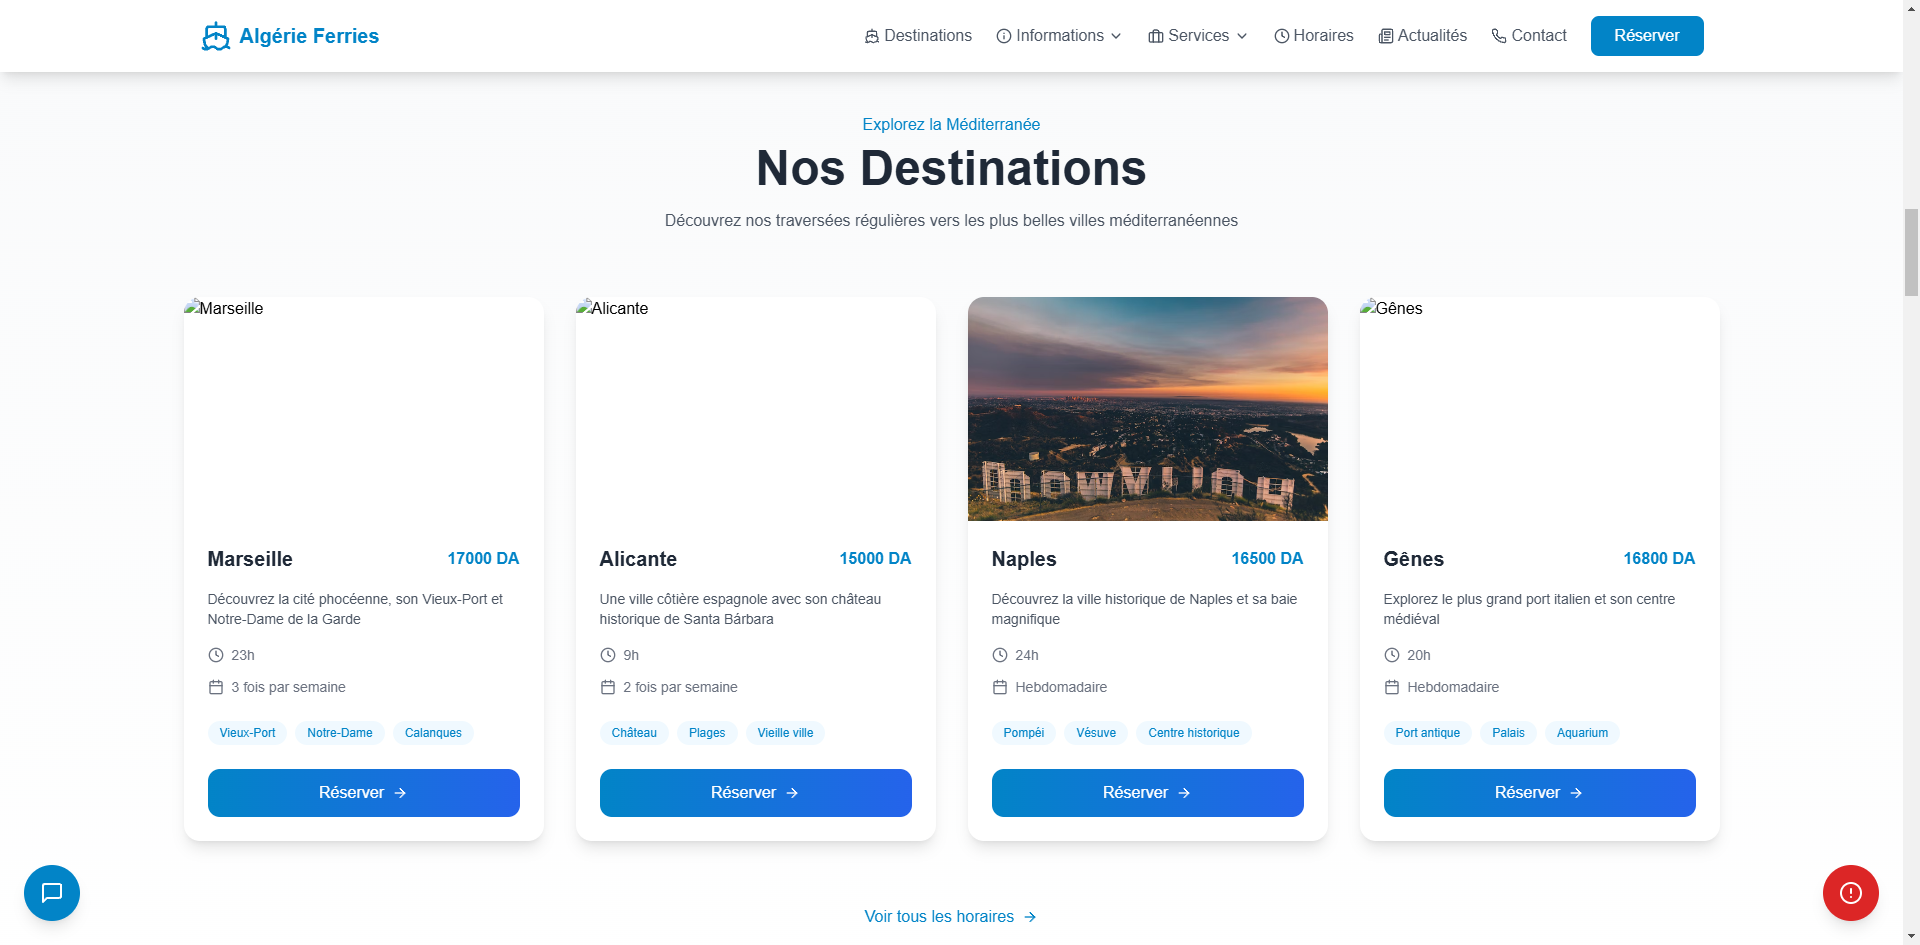Select the Centre historique tag
Screen dimensions: 1920x945
[1194, 733]
